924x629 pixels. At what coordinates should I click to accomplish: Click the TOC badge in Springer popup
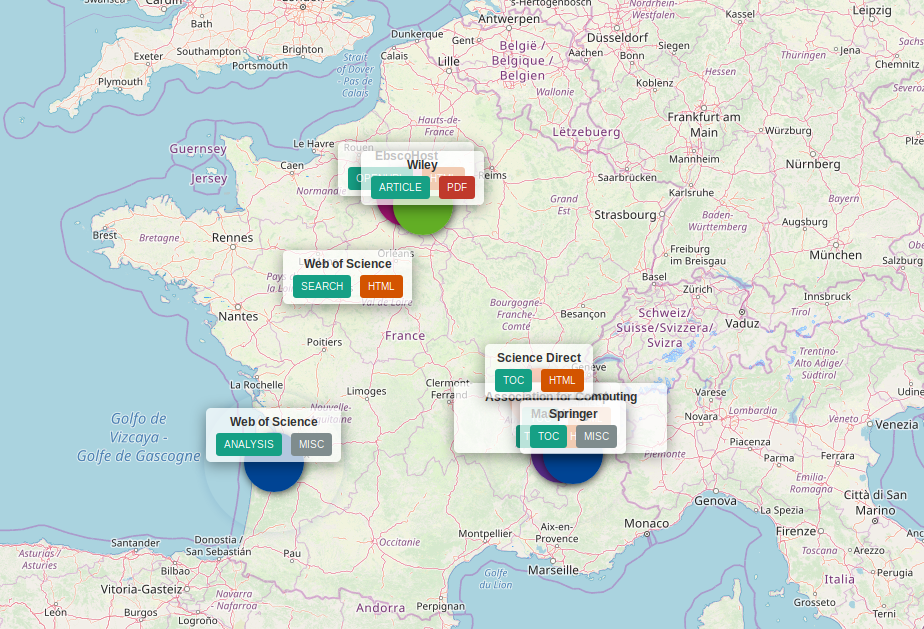548,436
